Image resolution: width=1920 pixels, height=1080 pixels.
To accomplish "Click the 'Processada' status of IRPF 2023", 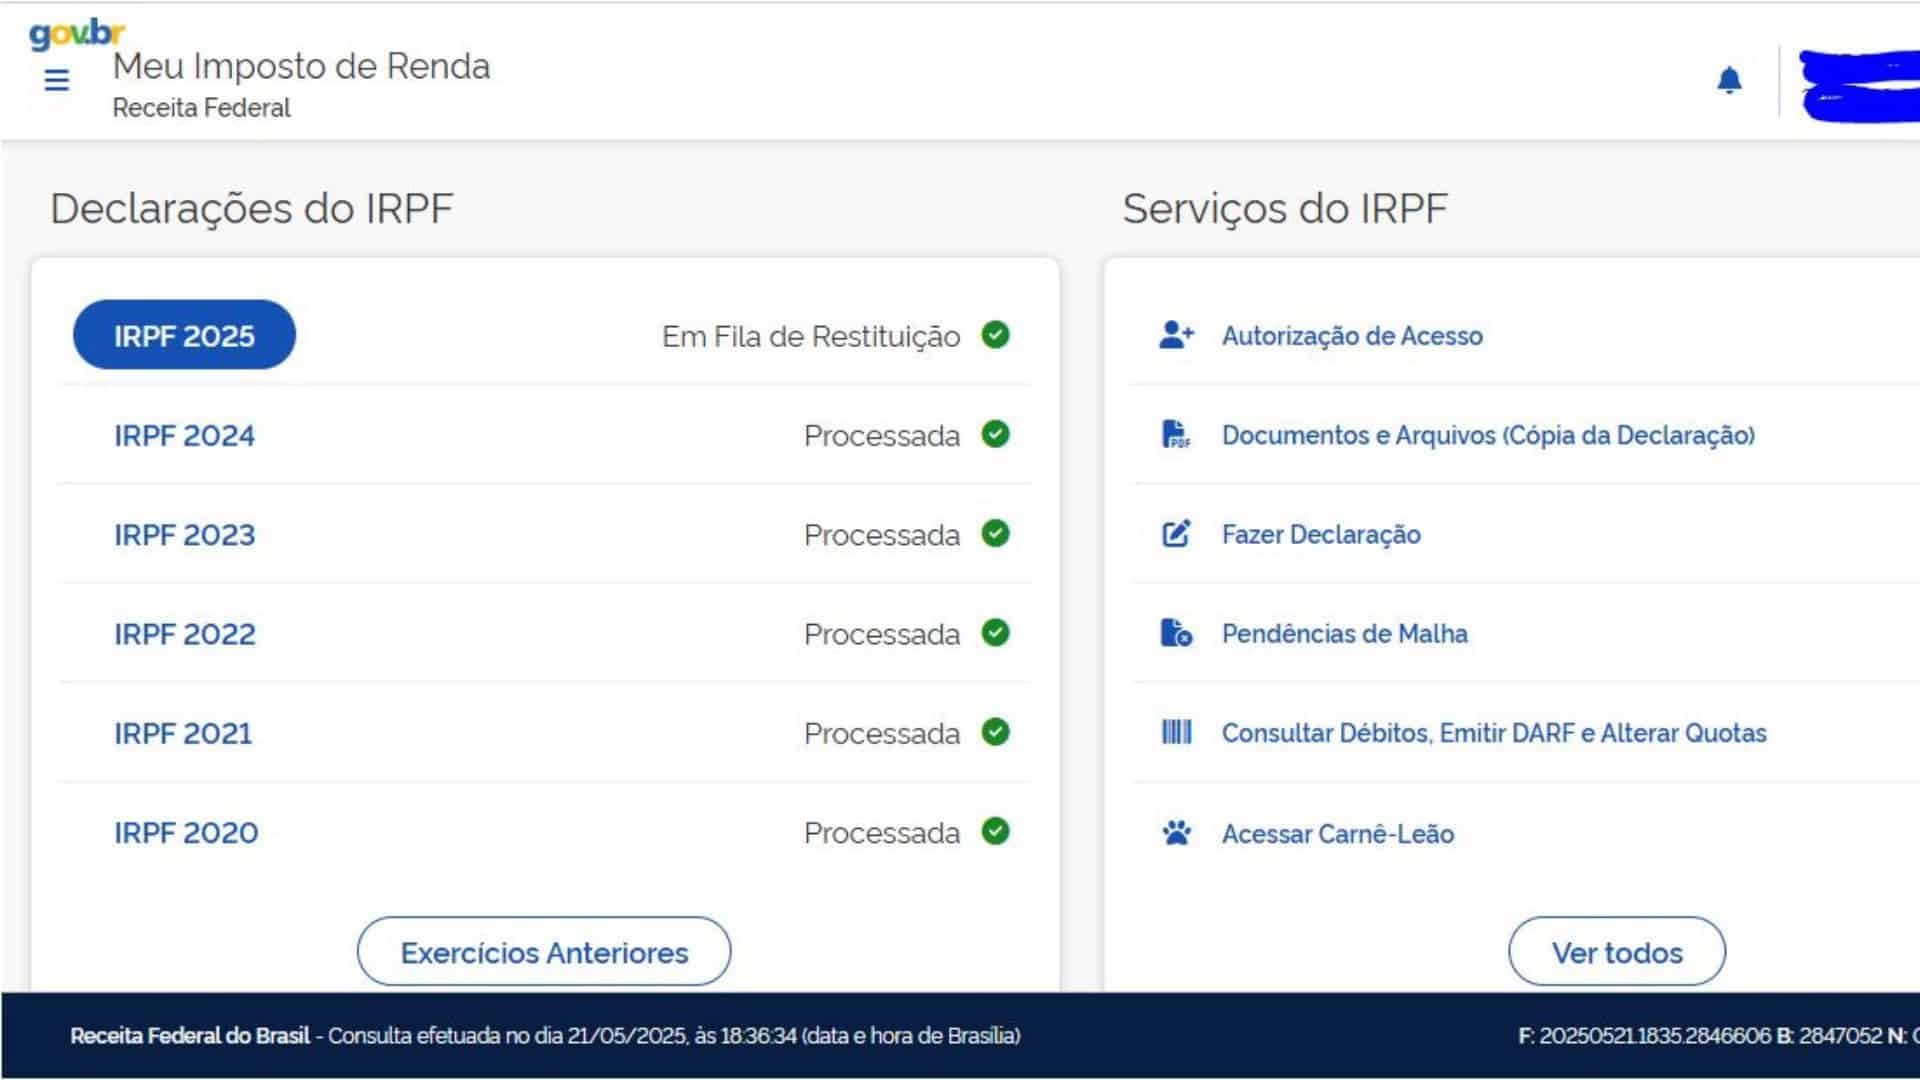I will click(882, 535).
